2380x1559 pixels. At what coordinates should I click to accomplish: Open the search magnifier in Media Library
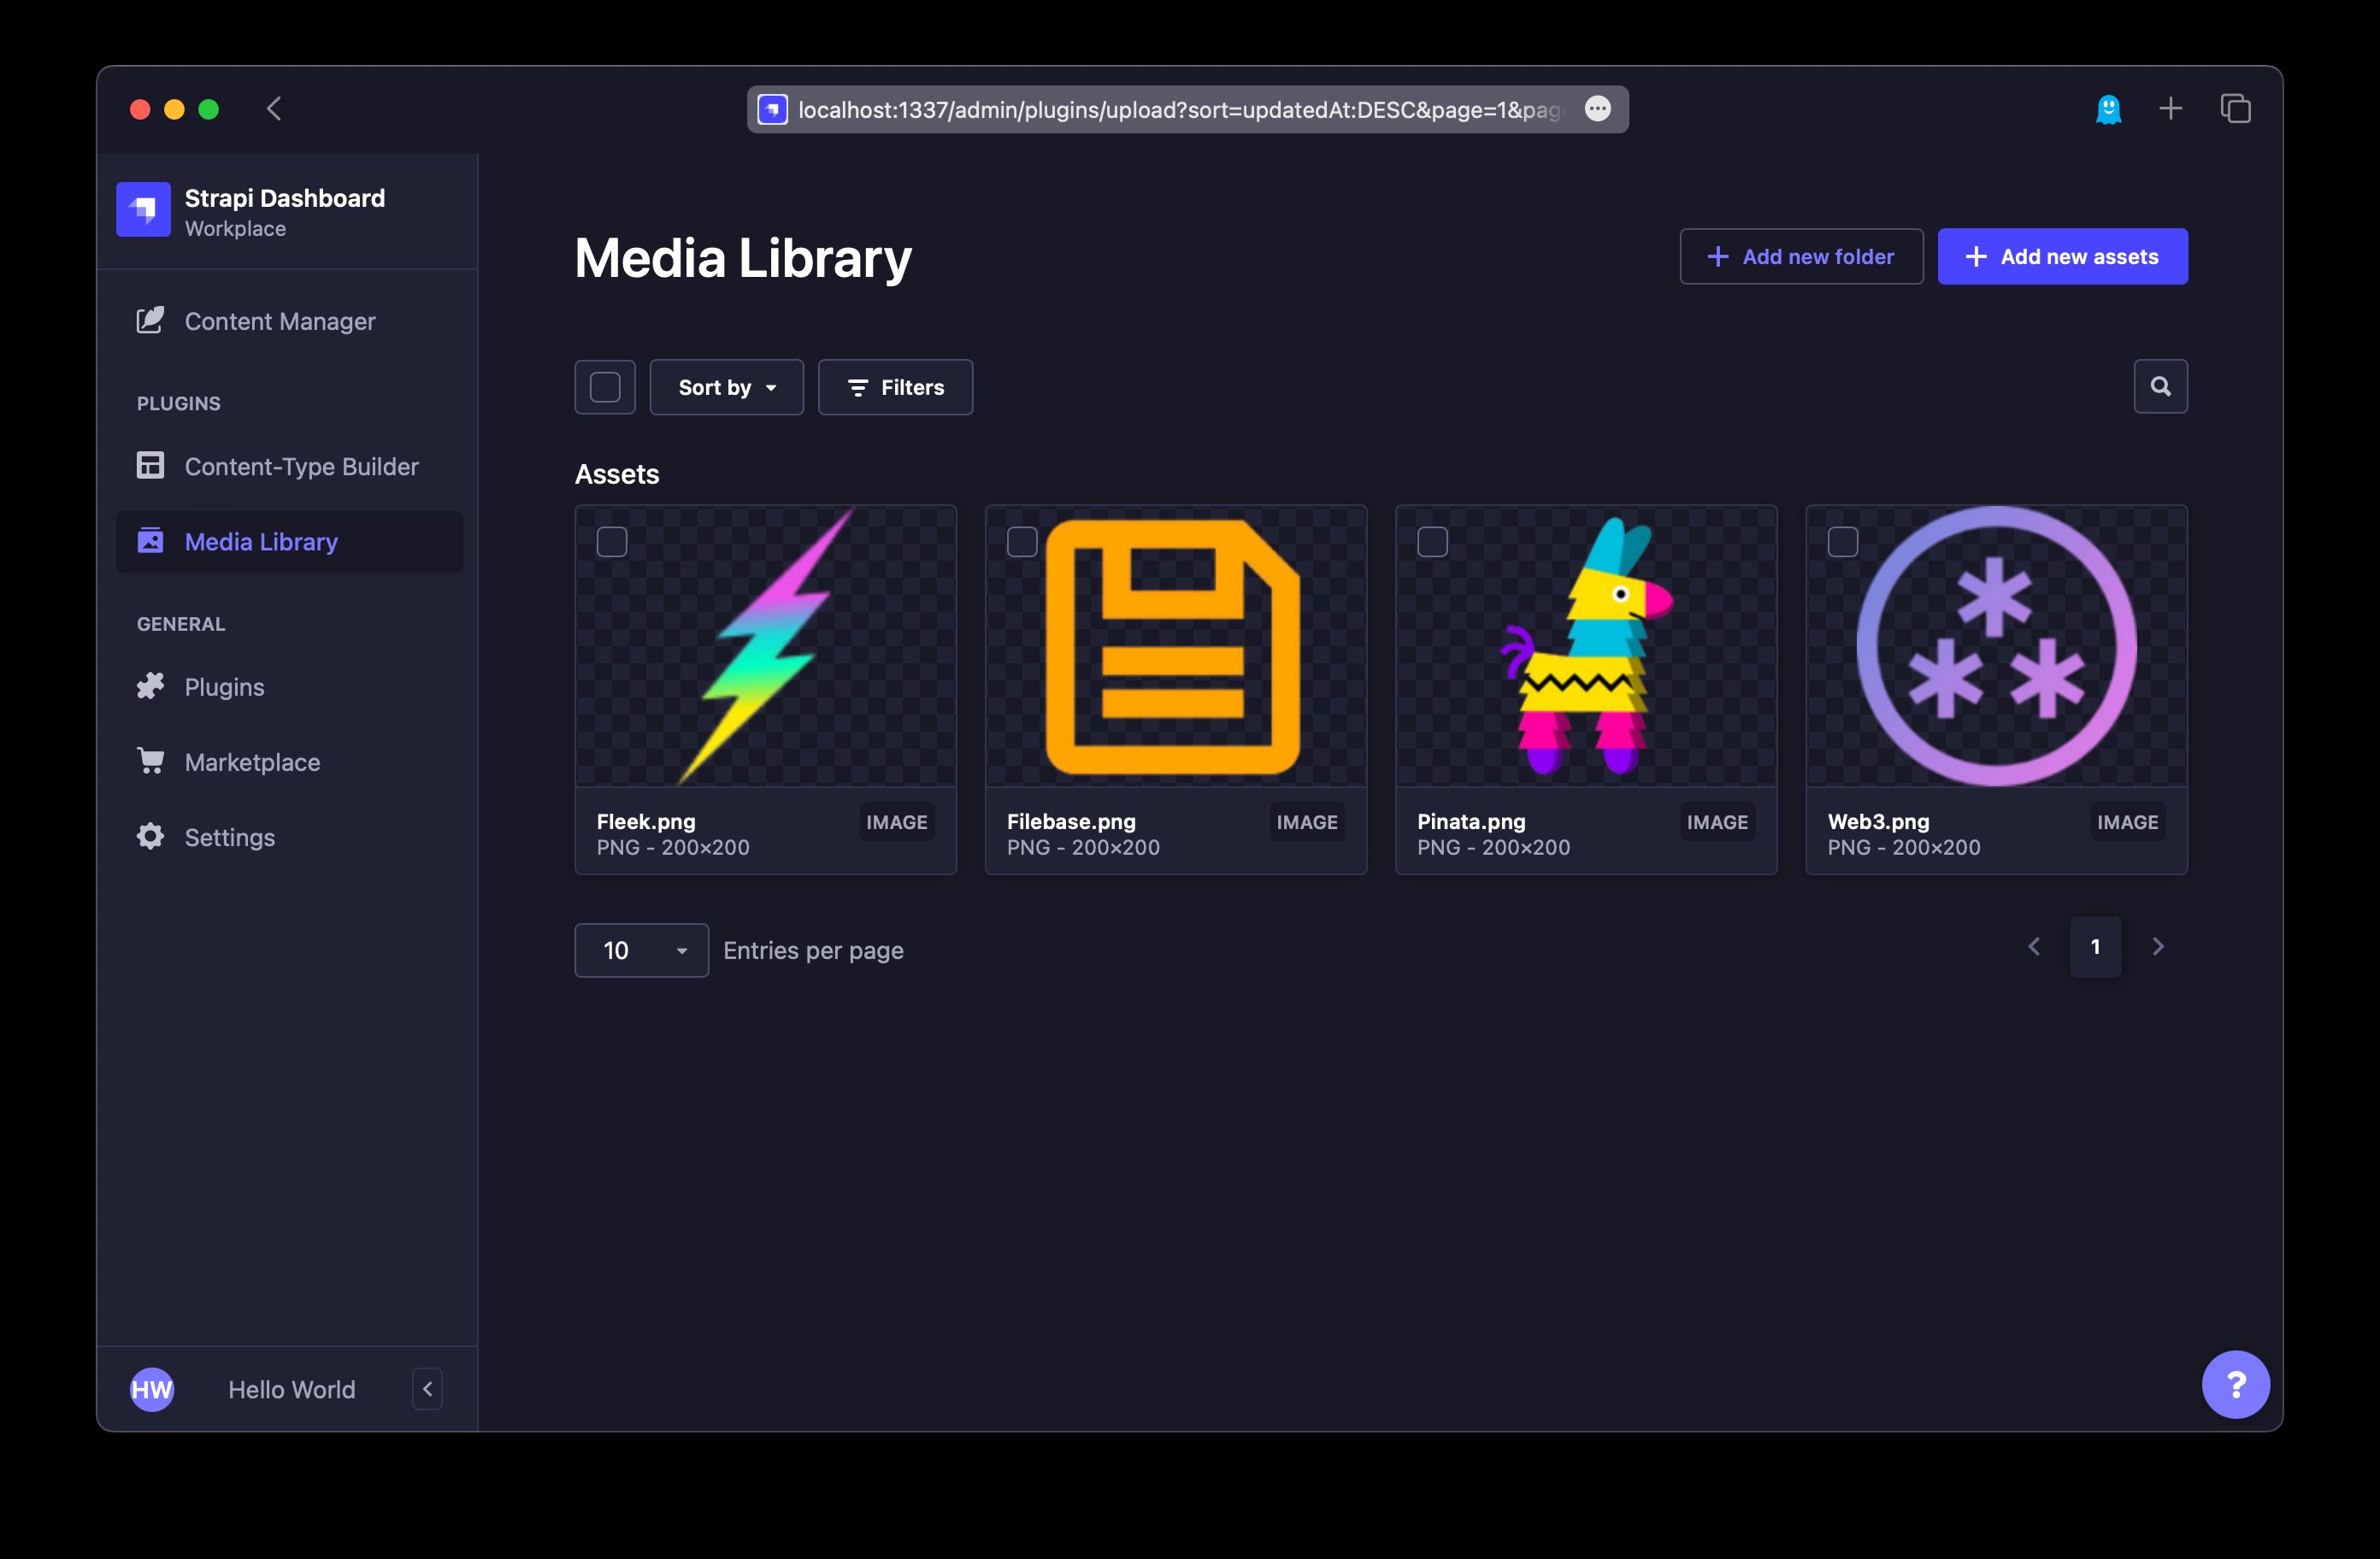(2160, 386)
